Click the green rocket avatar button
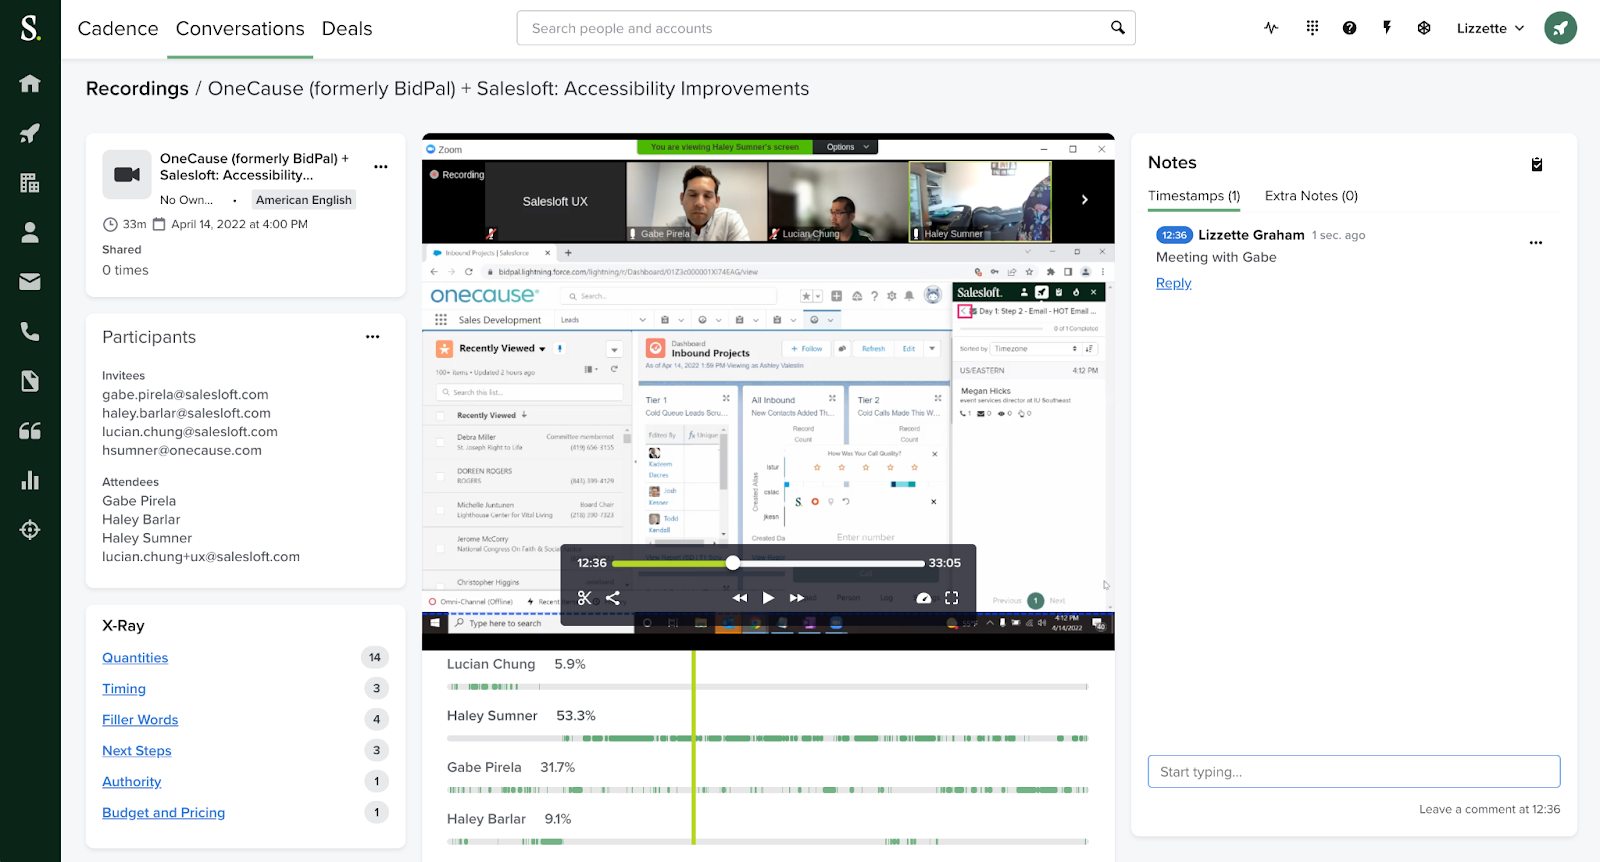Screen dimensions: 1600x862 (1560, 28)
